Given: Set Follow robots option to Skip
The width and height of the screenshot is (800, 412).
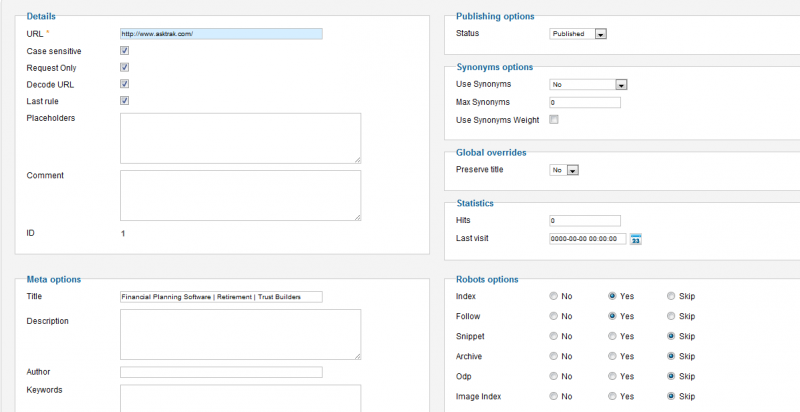Looking at the screenshot, I should pos(671,316).
